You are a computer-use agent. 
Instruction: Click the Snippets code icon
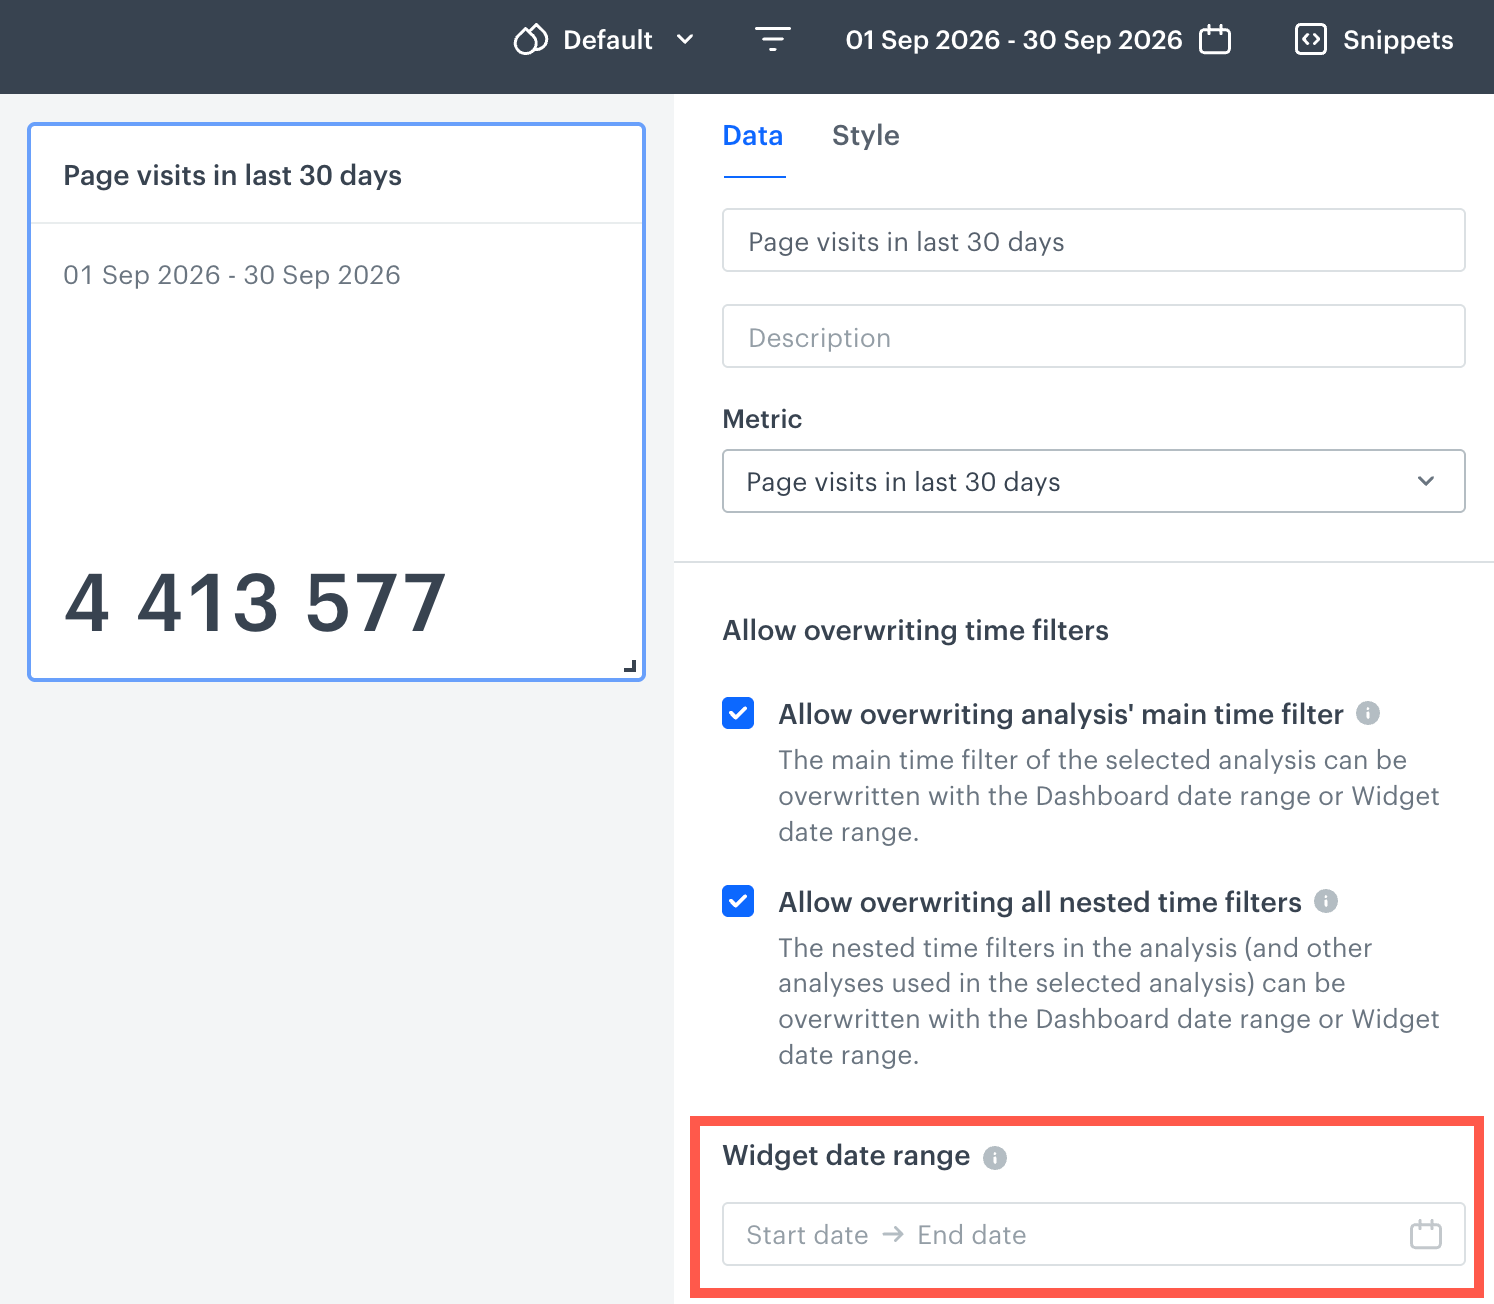(x=1310, y=40)
